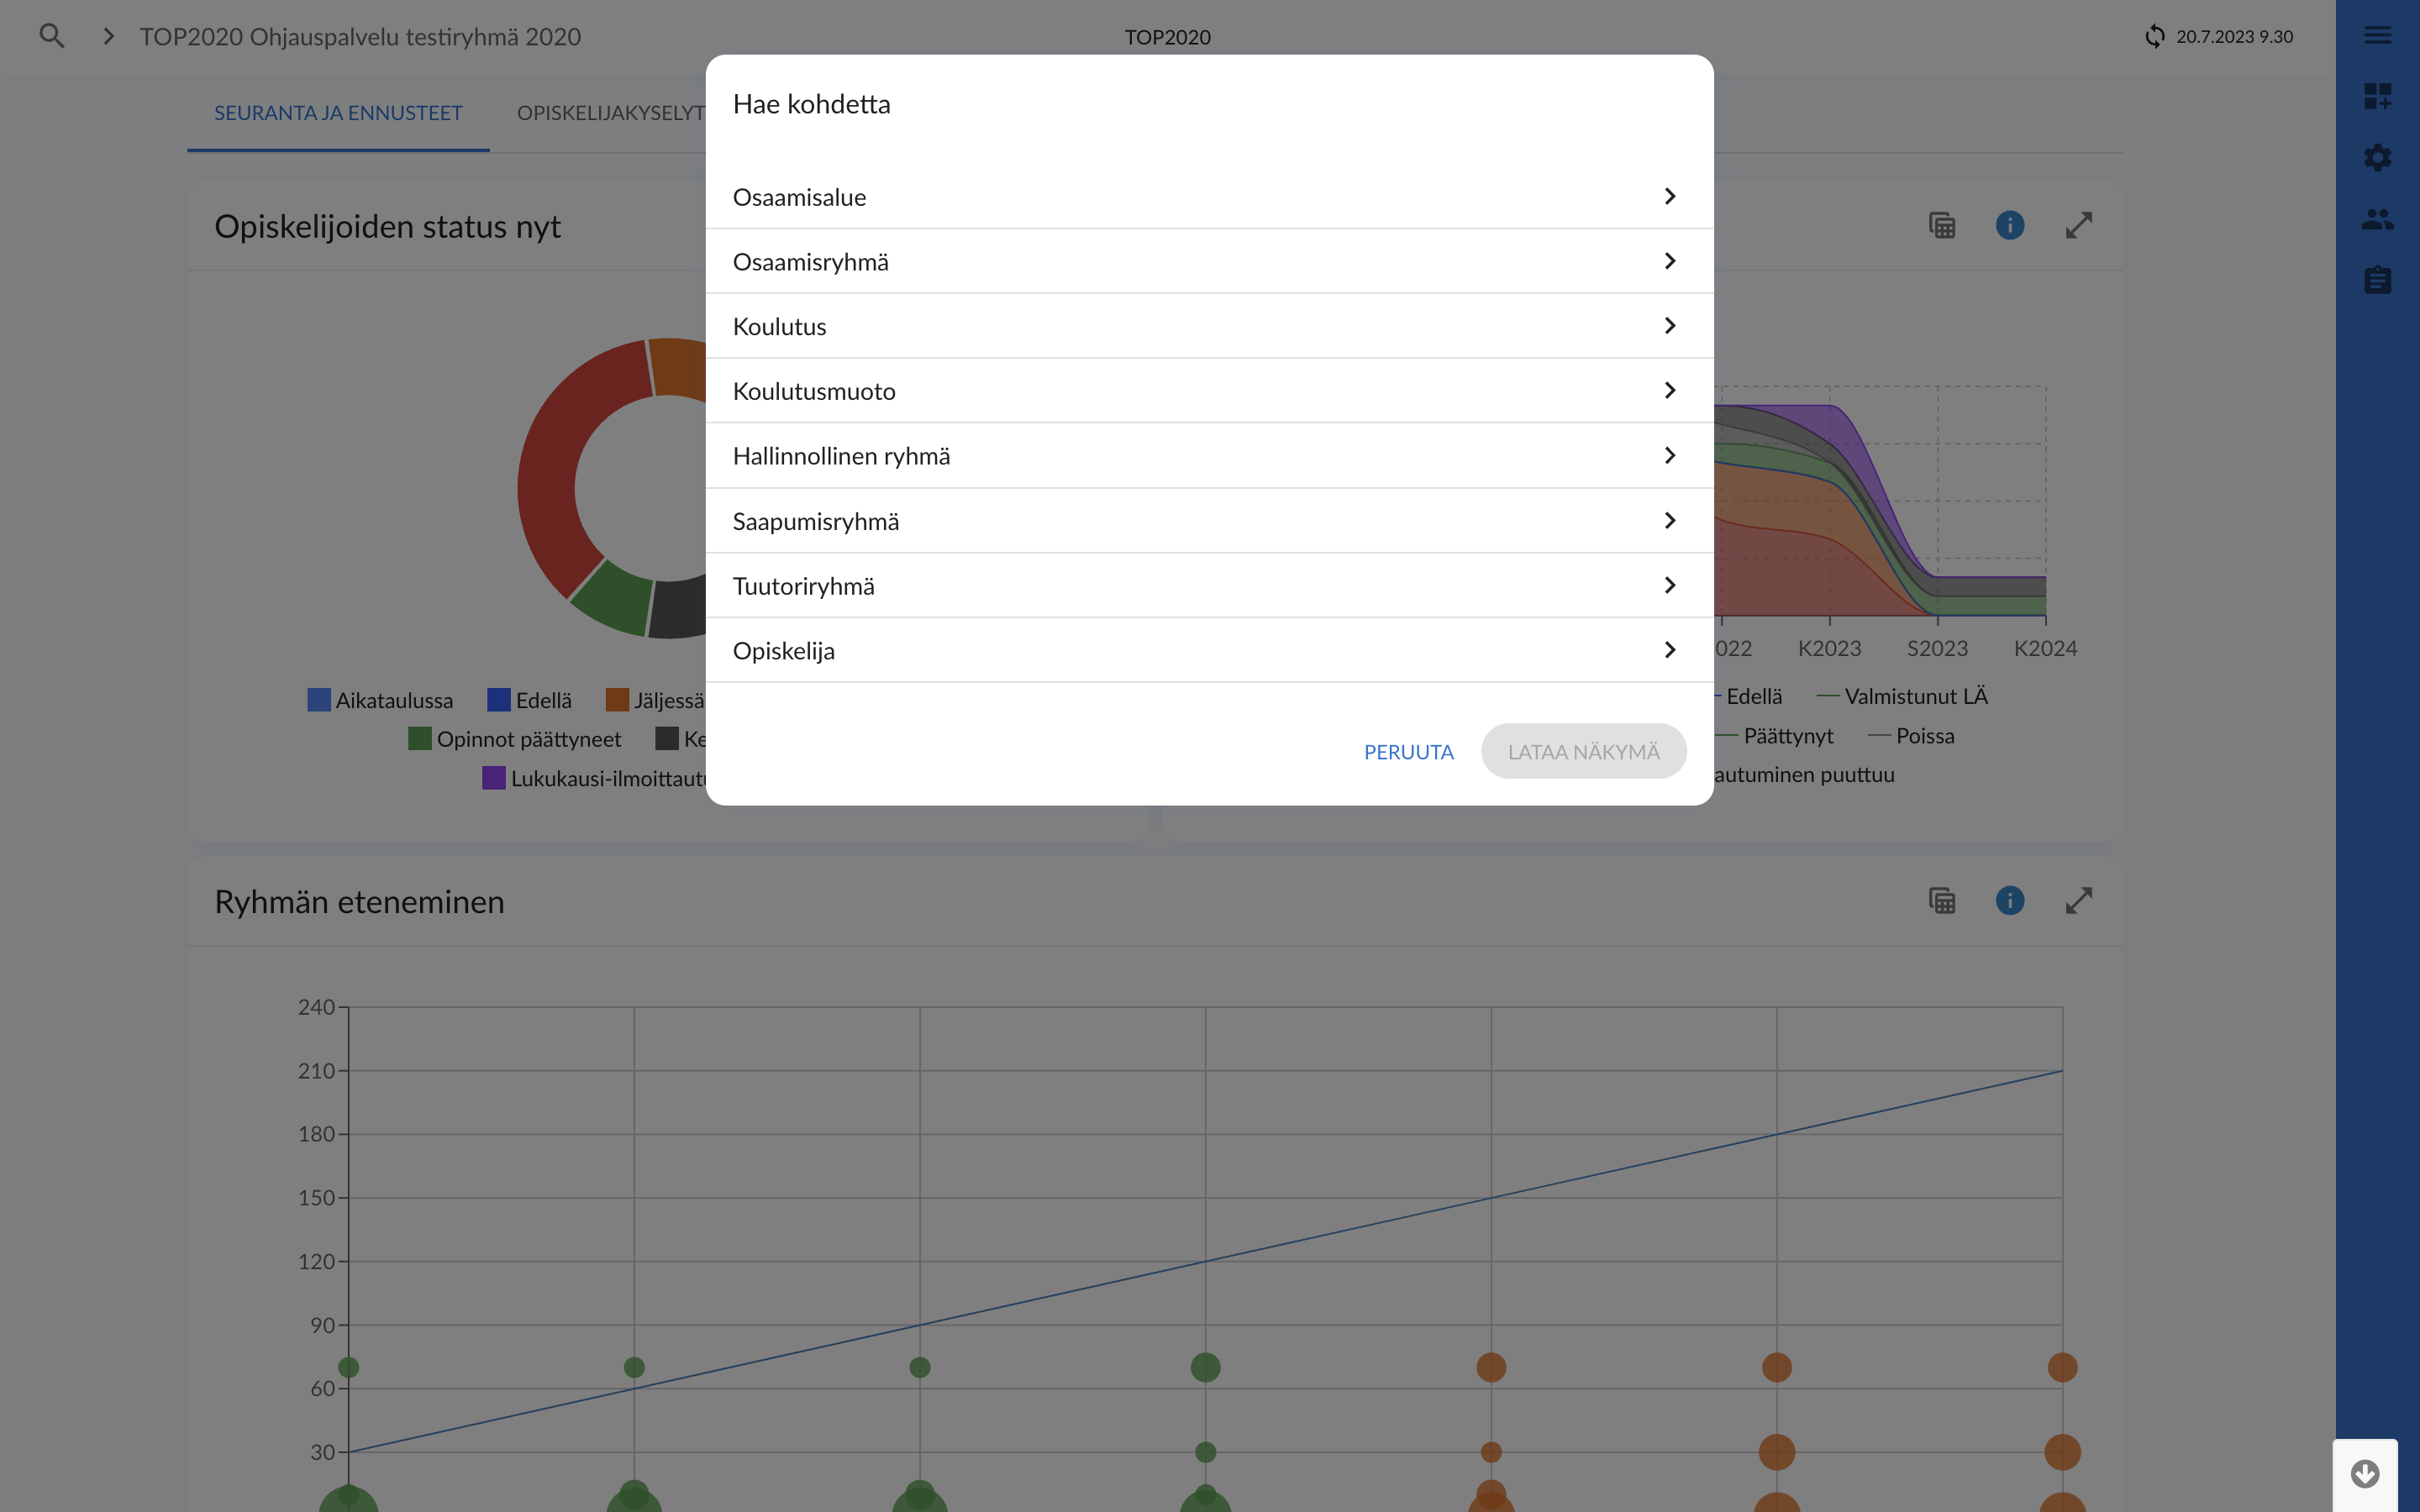
Task: Click the Opiskelijoiden status nyt heading
Action: 387,226
